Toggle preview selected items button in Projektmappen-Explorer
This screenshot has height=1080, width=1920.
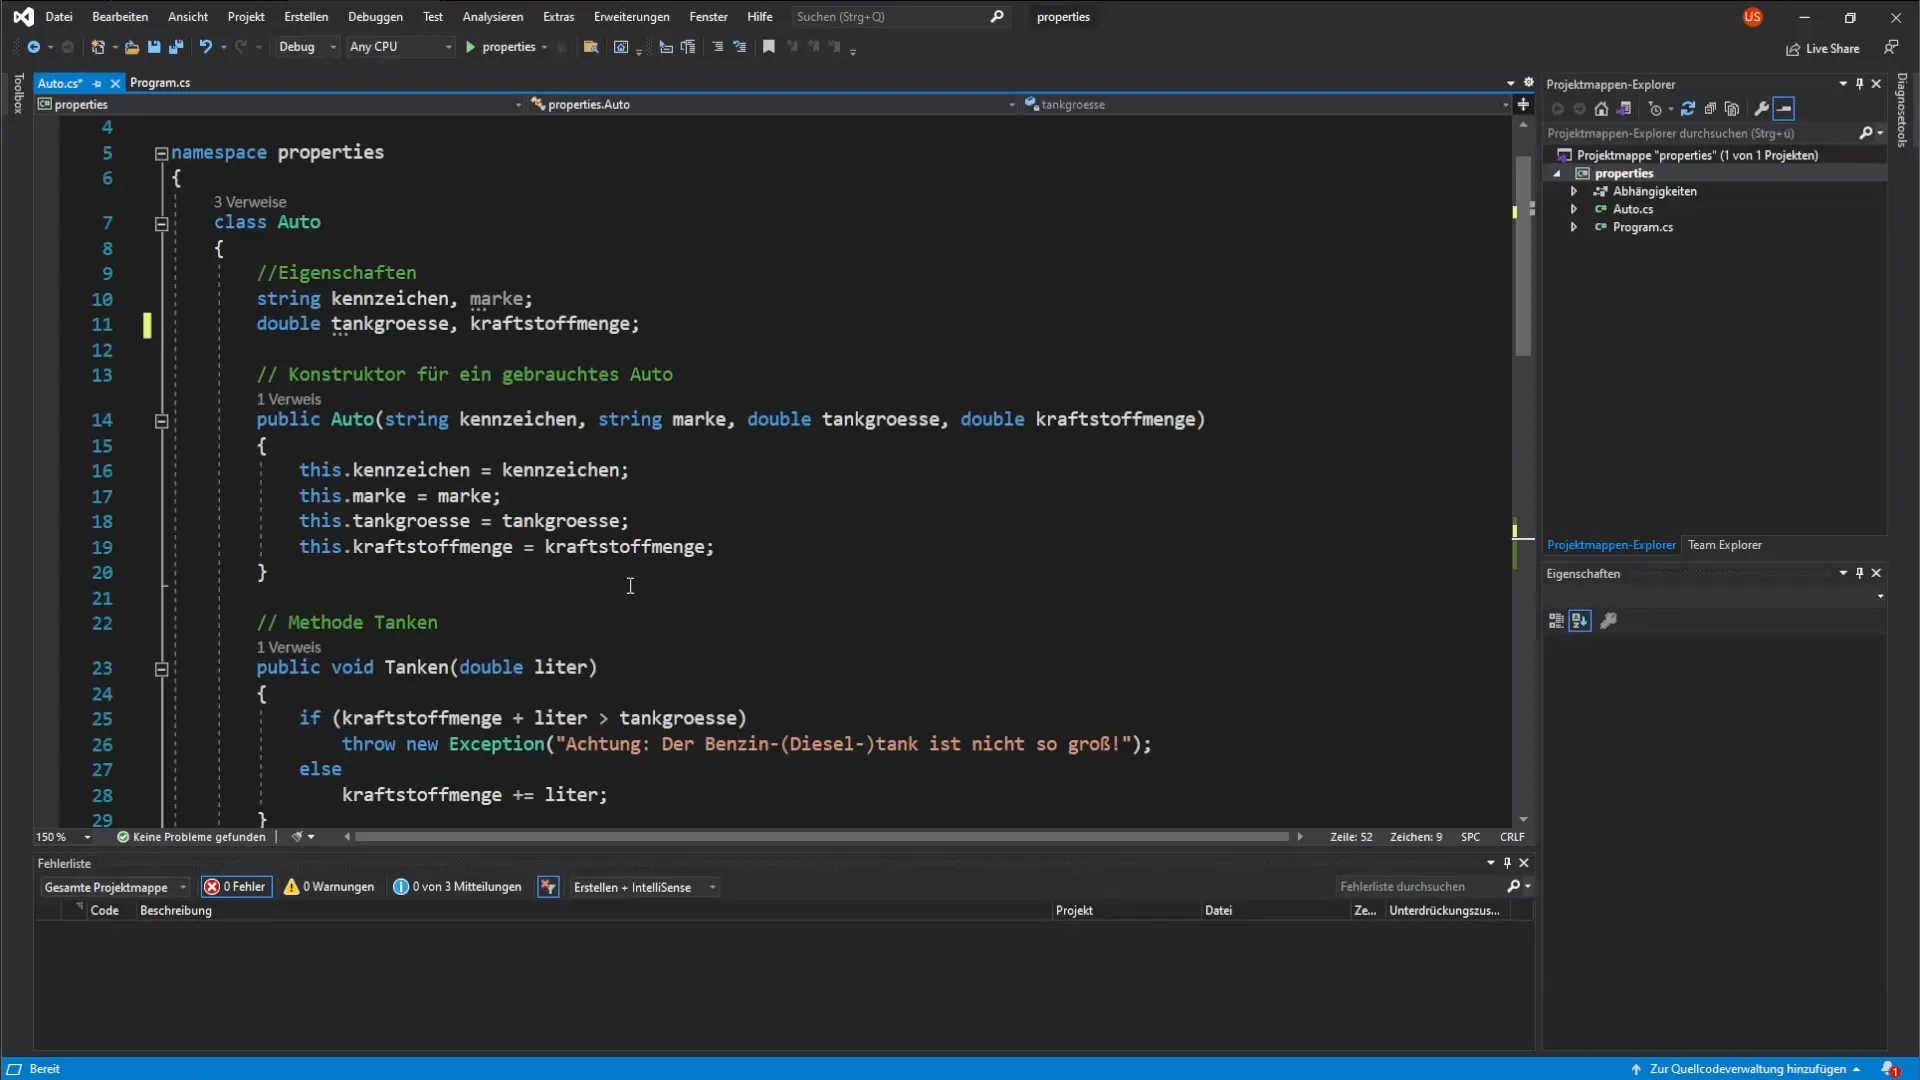[1785, 109]
